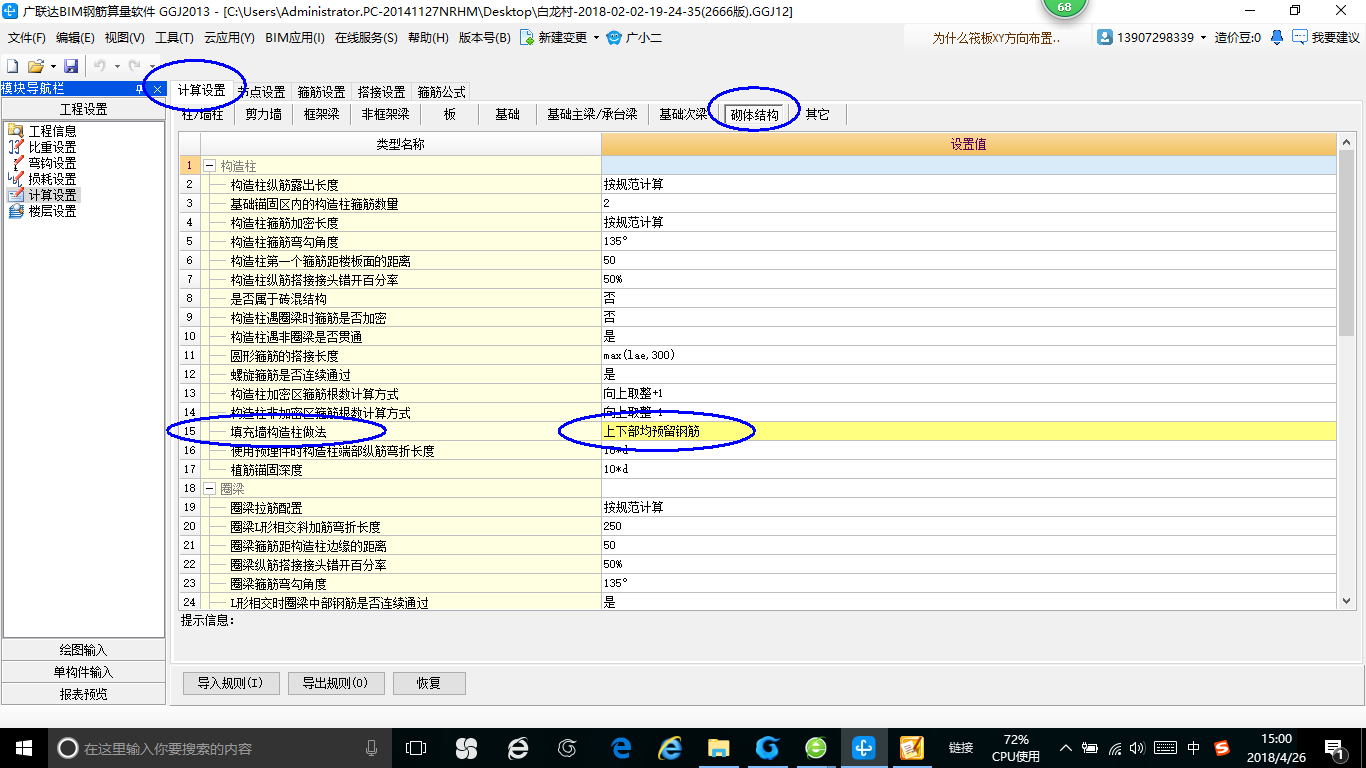Select the 板 component tab
The height and width of the screenshot is (768, 1366).
450,114
